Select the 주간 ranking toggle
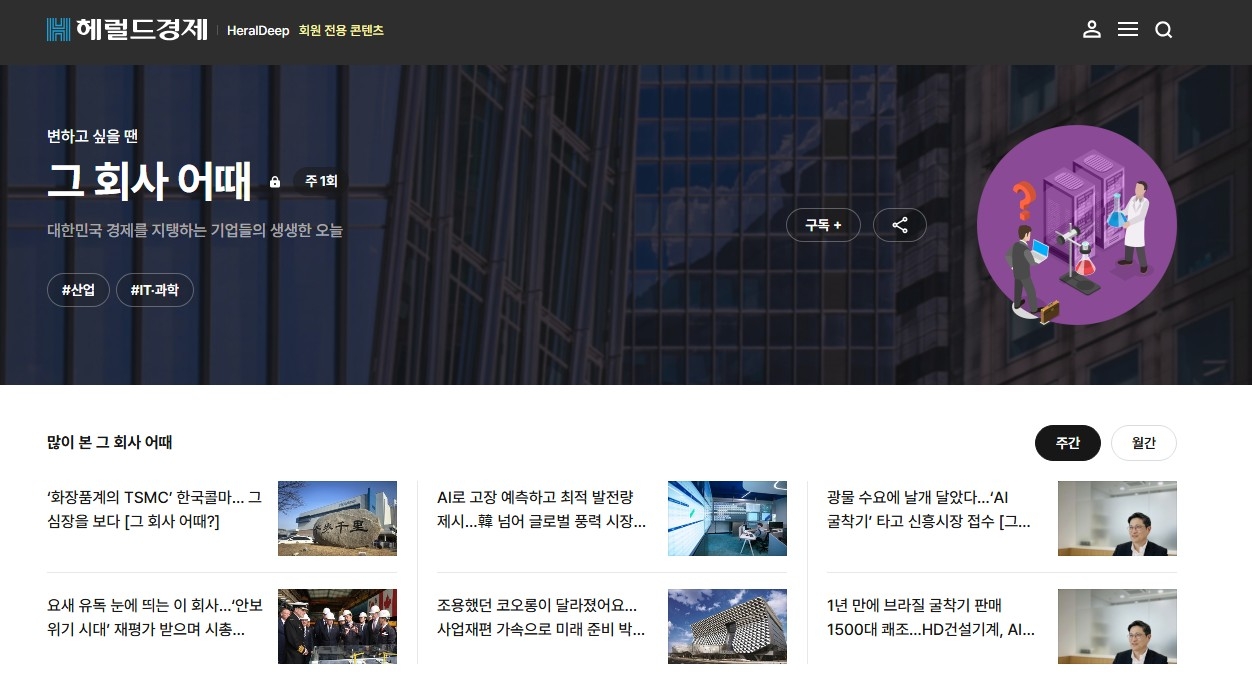 pyautogui.click(x=1068, y=443)
